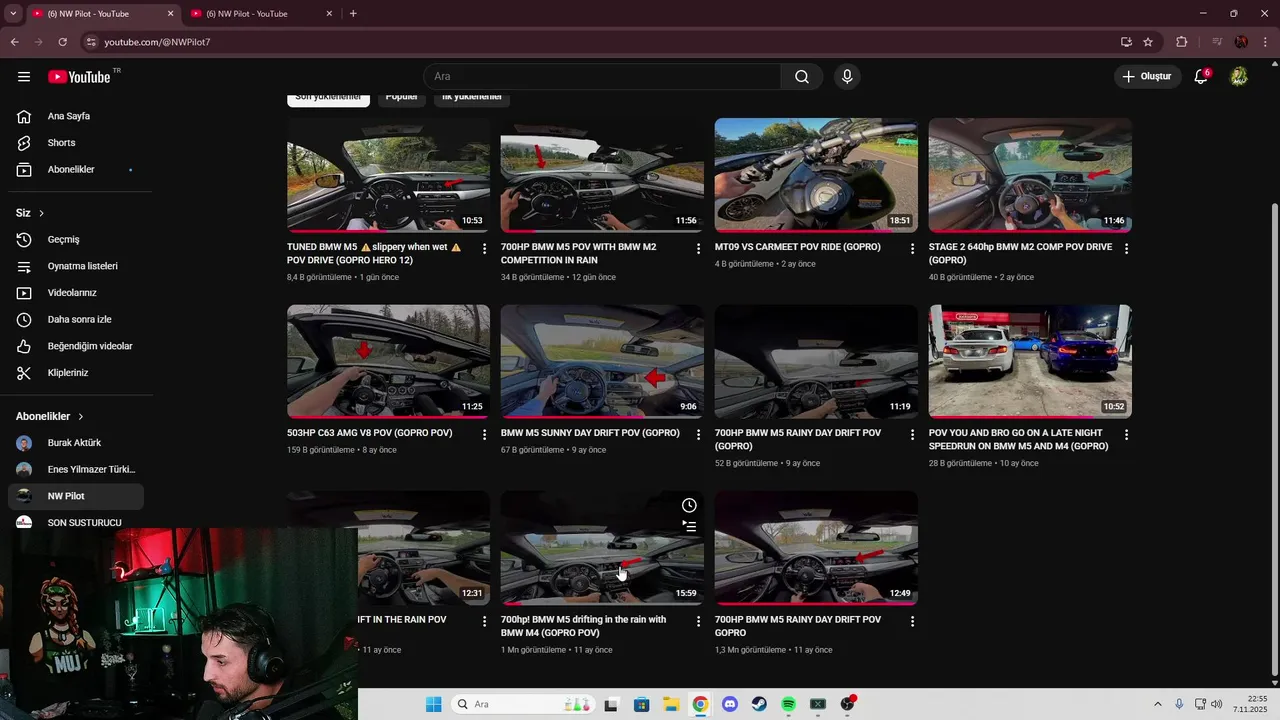This screenshot has width=1280, height=720.
Task: Click the address bar URL youtube.com/@NWPilot7
Action: tap(157, 42)
